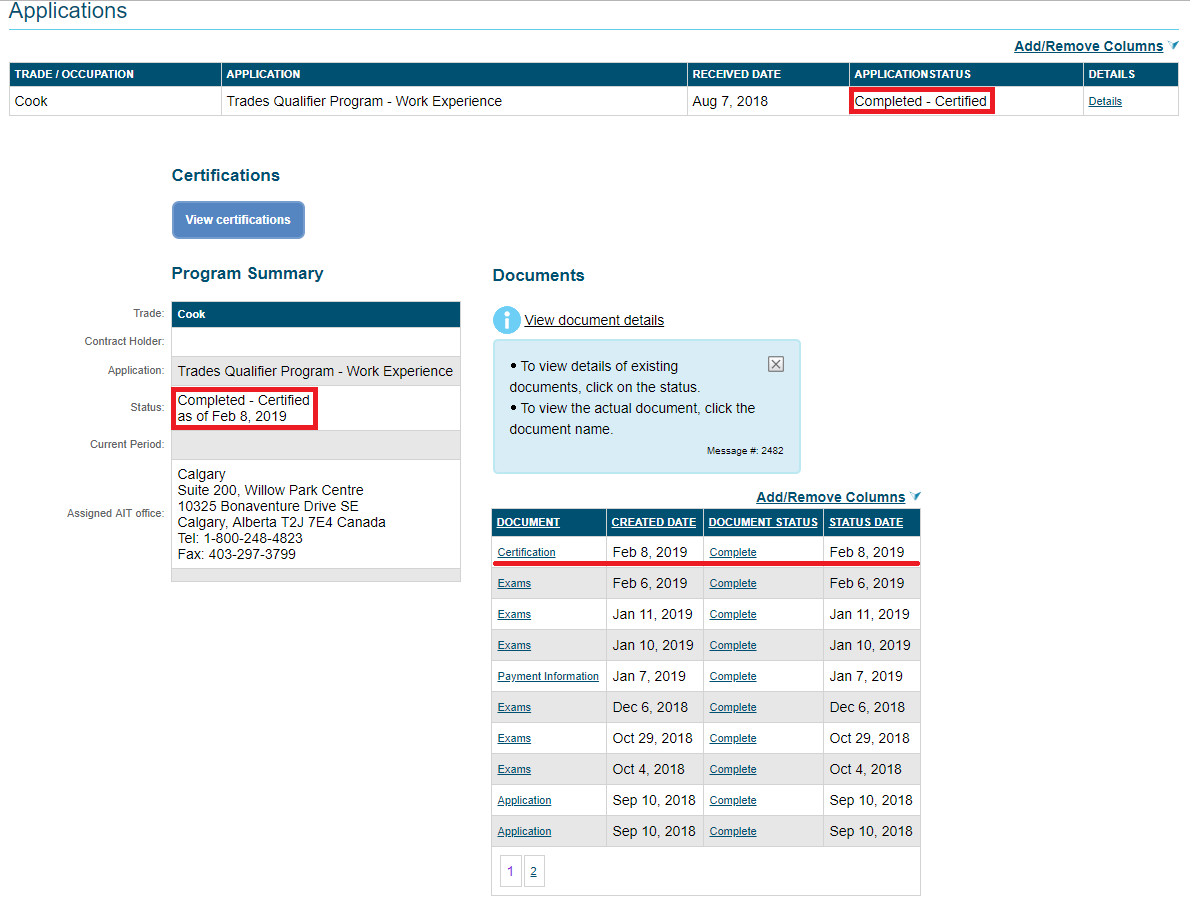The width and height of the screenshot is (1190, 904).
Task: Click the Program Summary heading
Action: pos(247,273)
